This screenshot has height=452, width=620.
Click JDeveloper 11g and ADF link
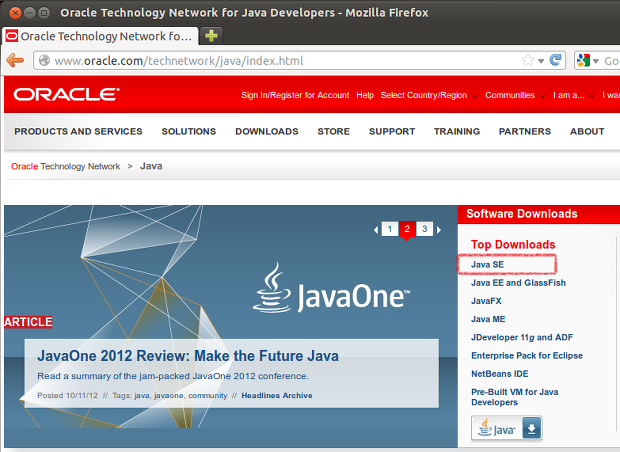coord(522,337)
